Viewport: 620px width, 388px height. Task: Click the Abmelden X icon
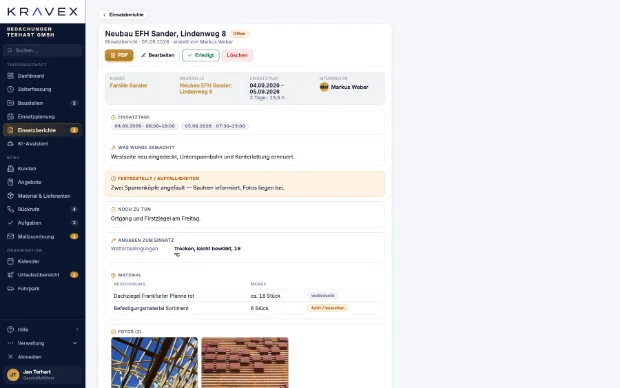(x=11, y=357)
